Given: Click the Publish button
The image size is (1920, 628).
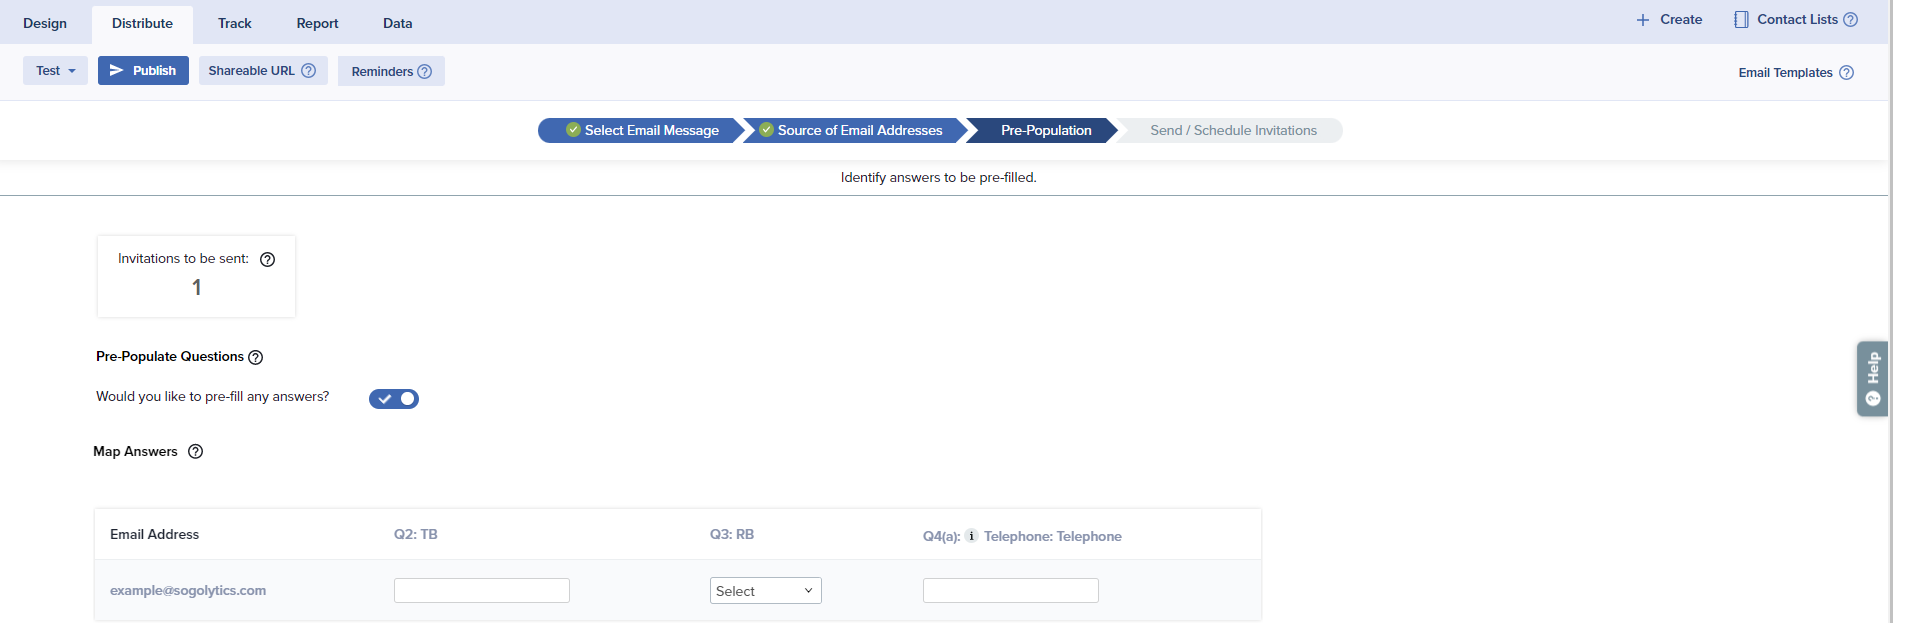Looking at the screenshot, I should point(143,71).
